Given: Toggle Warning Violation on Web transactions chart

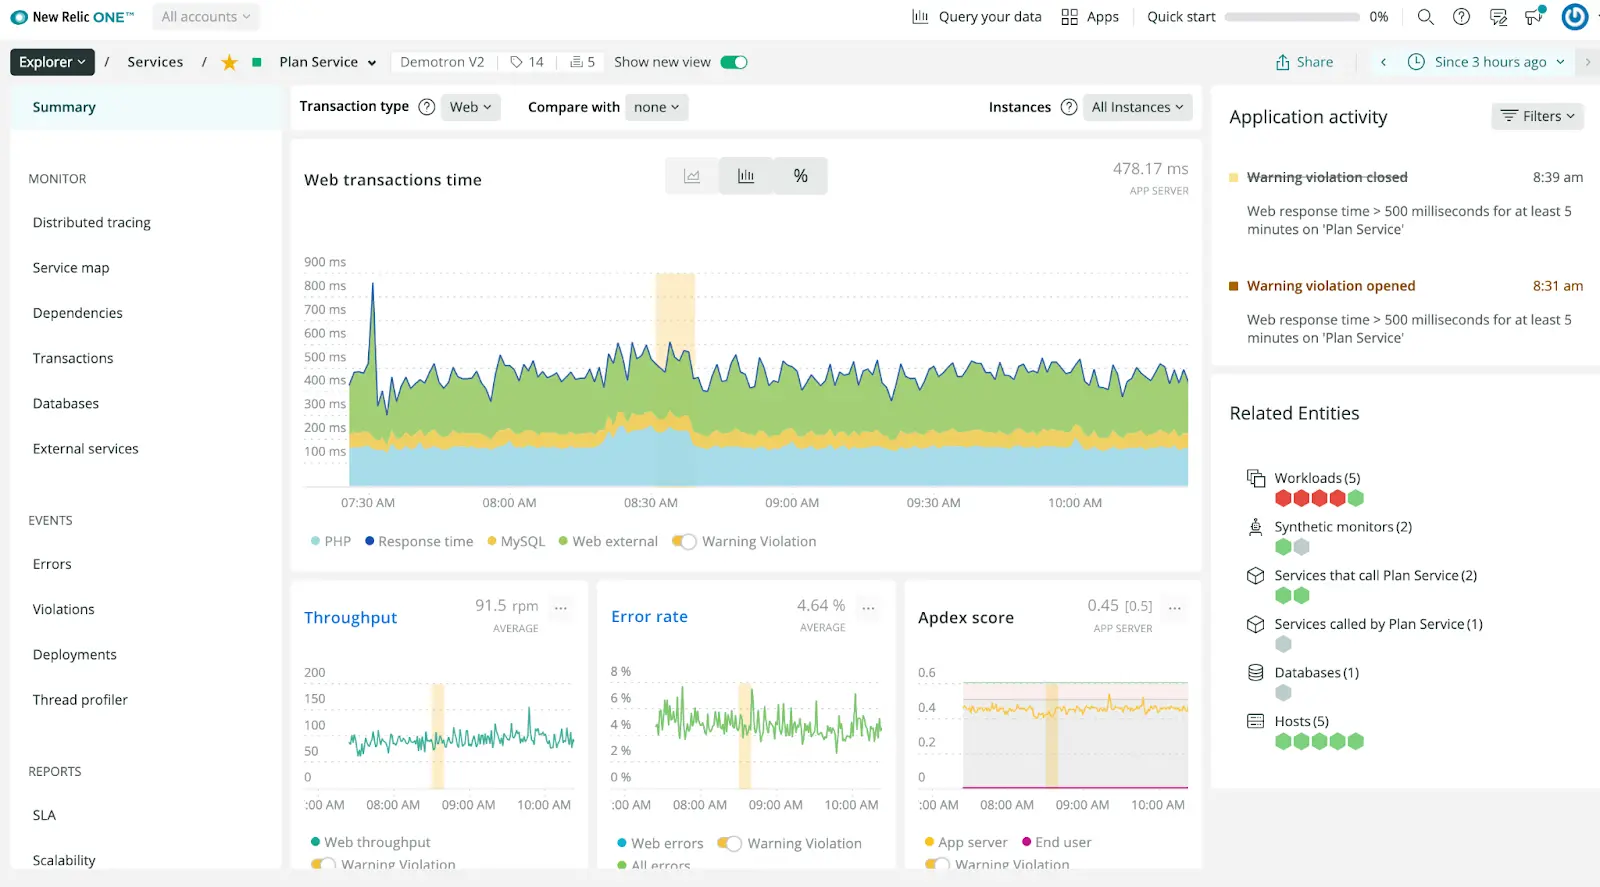Looking at the screenshot, I should coord(685,542).
